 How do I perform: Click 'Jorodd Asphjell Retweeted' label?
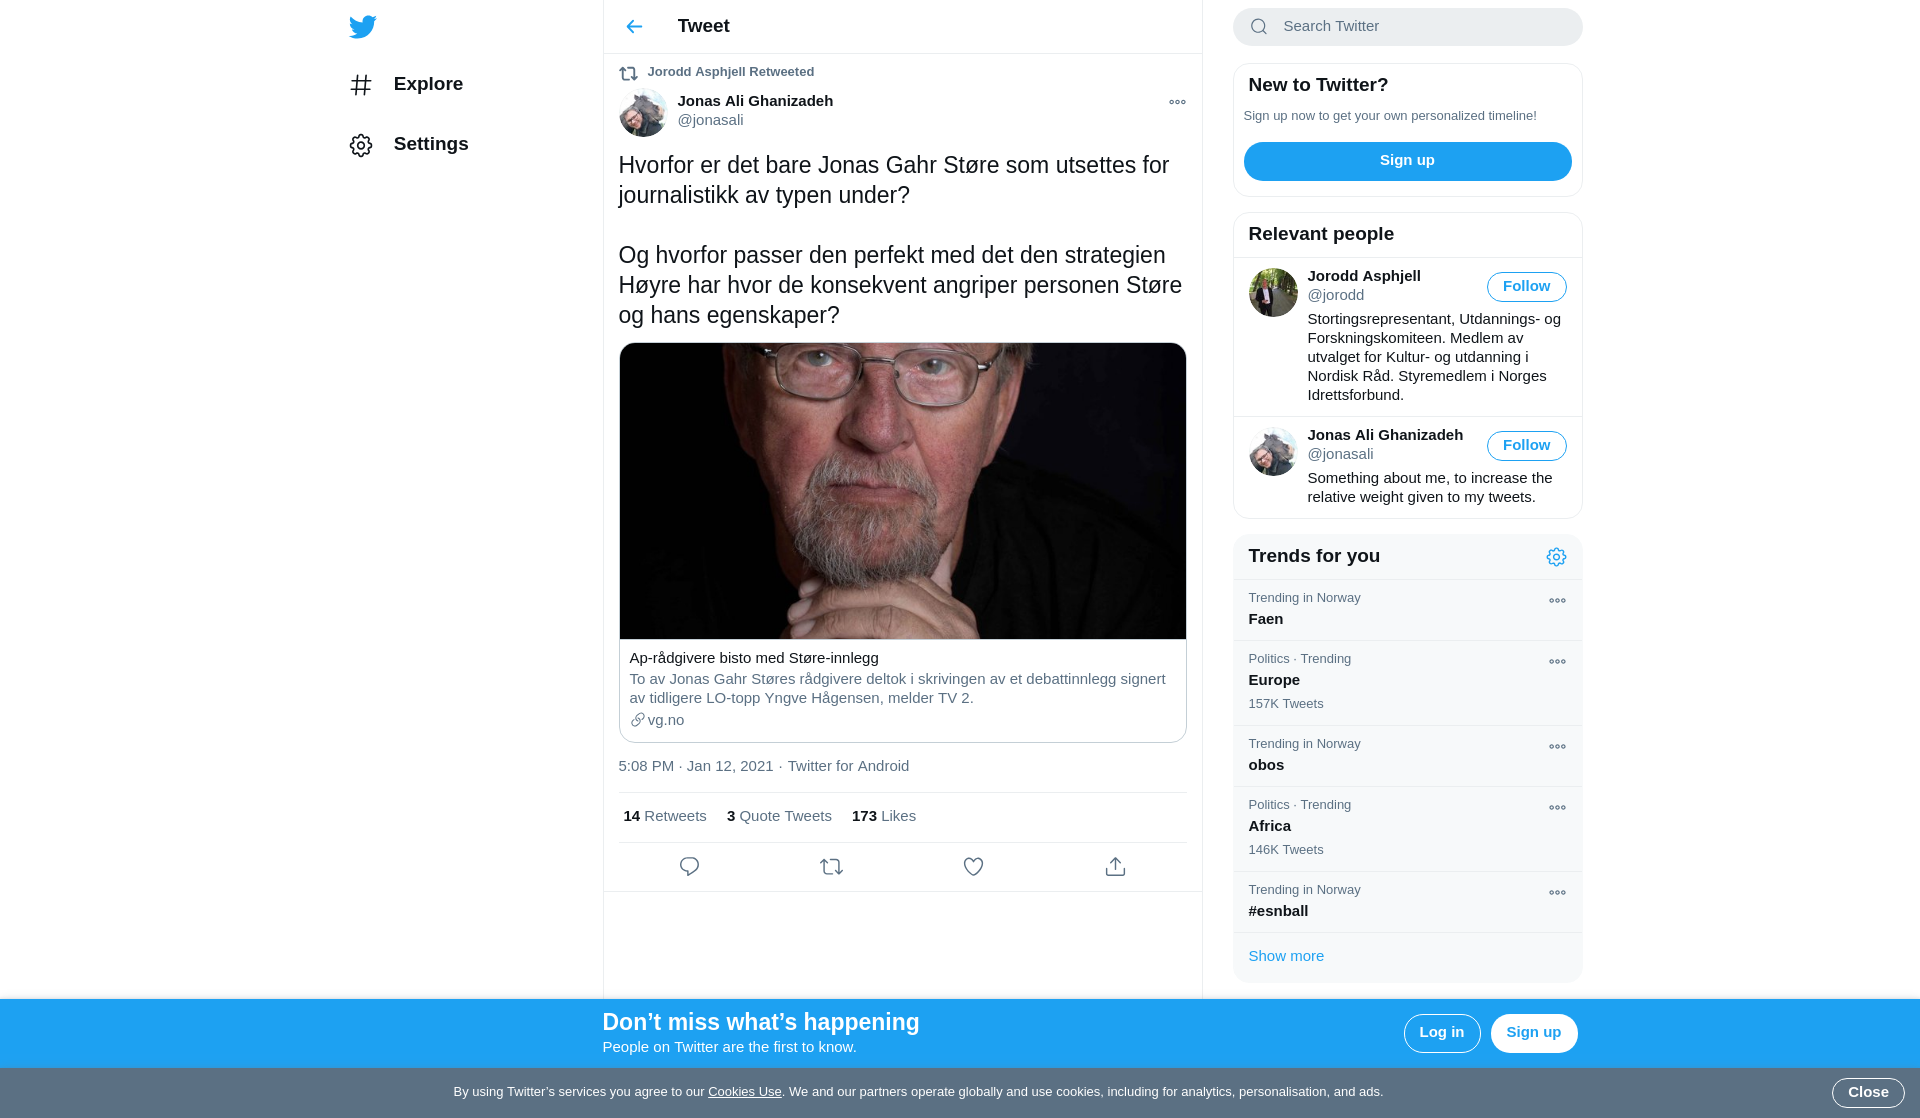coord(730,72)
